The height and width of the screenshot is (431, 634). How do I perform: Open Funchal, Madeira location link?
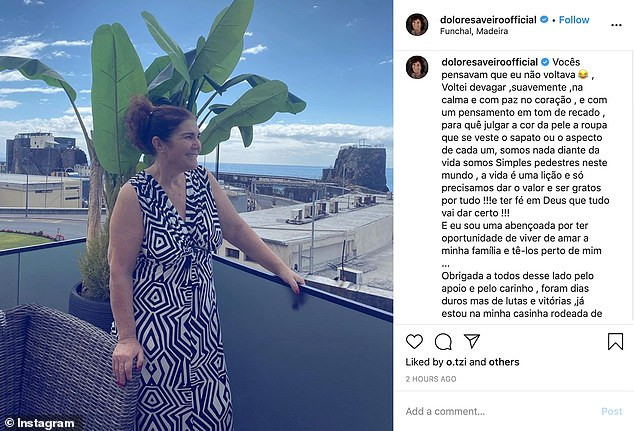click(474, 31)
